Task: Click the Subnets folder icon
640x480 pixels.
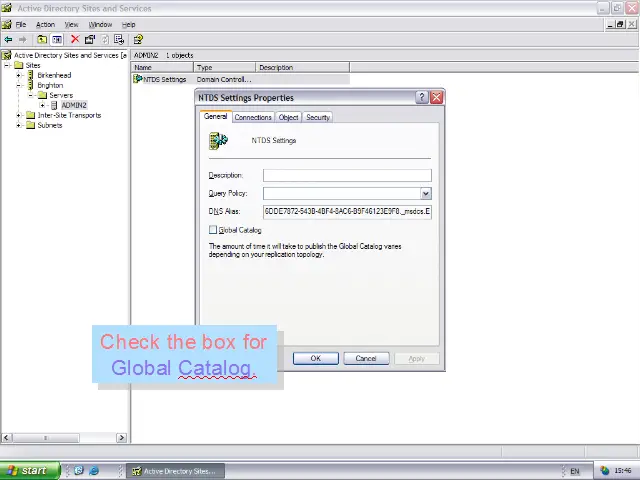Action: point(31,125)
